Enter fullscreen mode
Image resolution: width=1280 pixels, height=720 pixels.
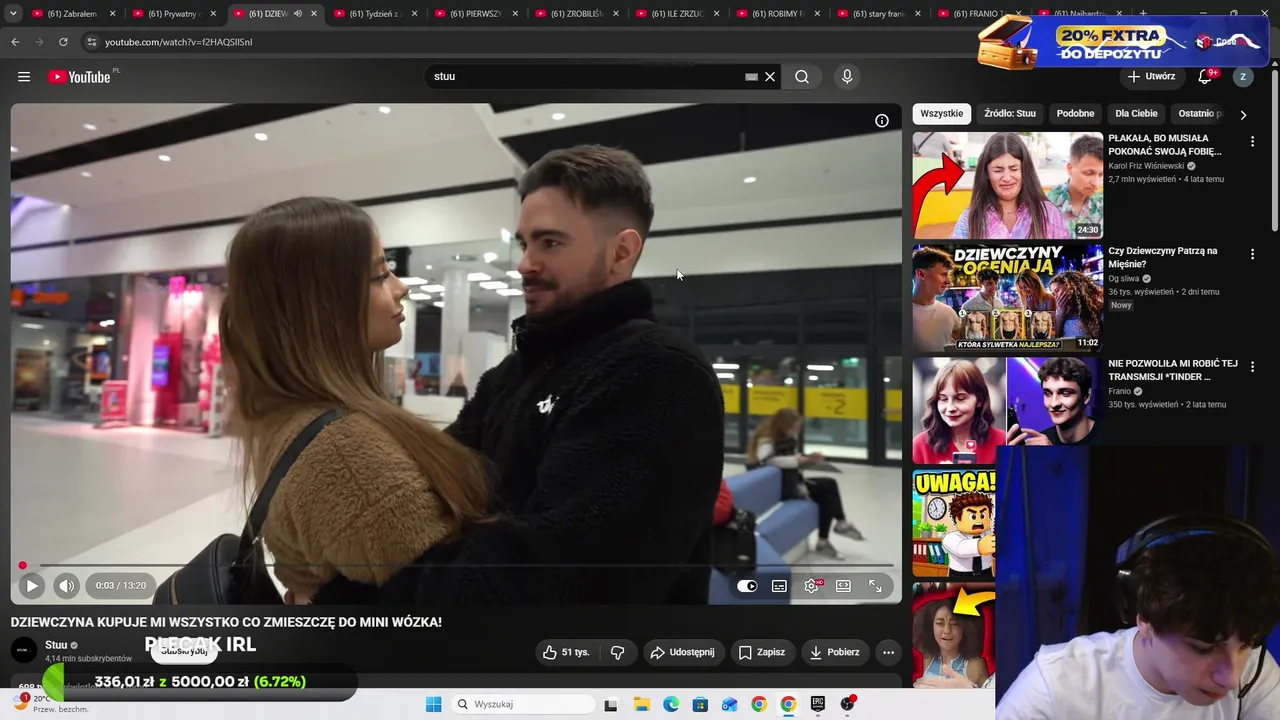[875, 586]
